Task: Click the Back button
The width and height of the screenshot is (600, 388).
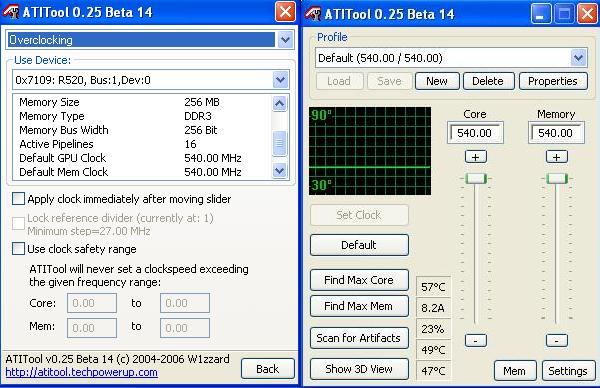Action: click(268, 369)
